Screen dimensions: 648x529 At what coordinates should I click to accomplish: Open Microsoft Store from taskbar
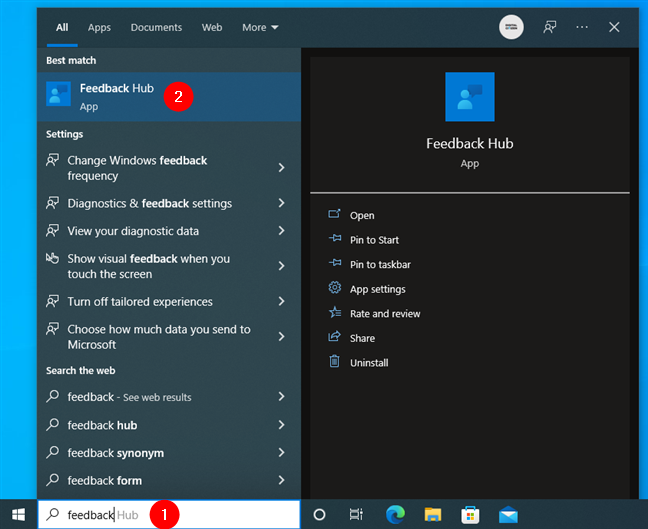(470, 515)
